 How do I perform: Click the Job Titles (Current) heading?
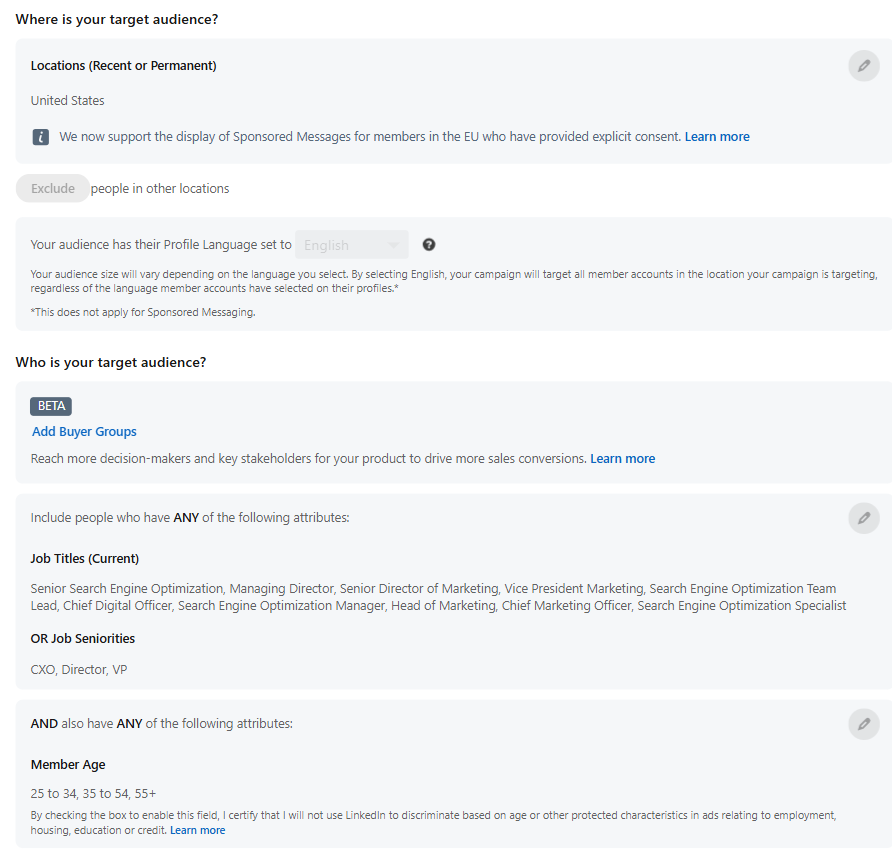85,559
